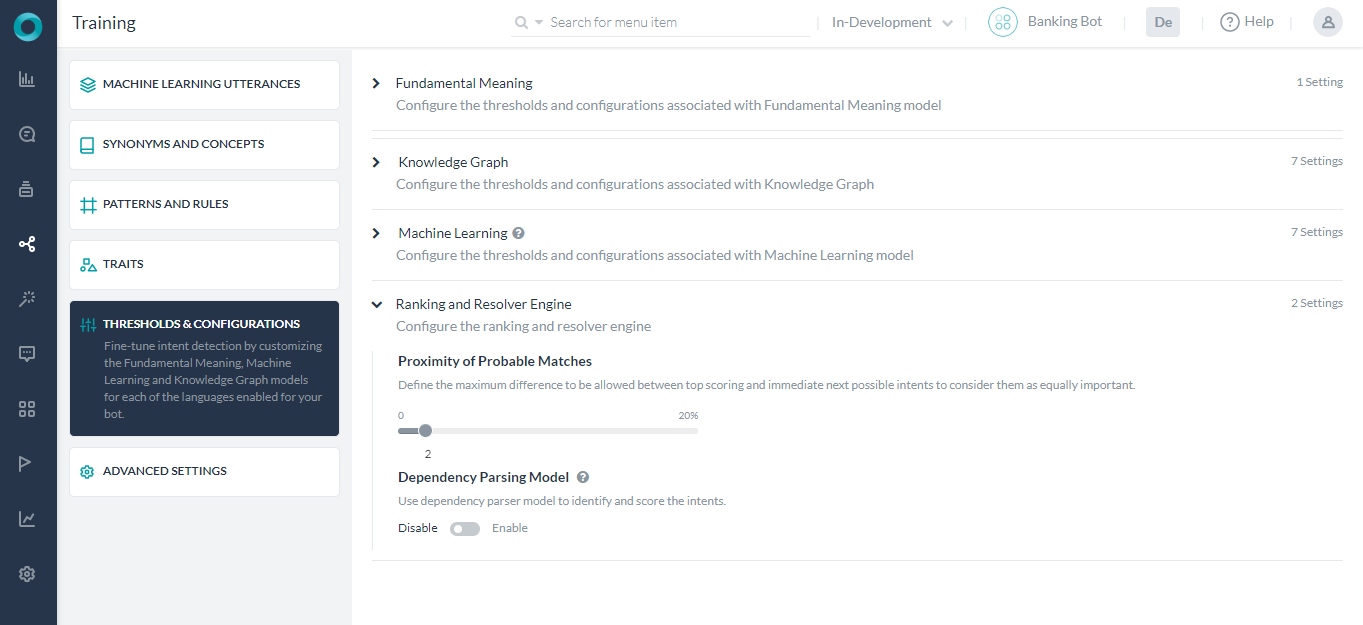
Task: Open the In-Development status dropdown
Action: (x=892, y=22)
